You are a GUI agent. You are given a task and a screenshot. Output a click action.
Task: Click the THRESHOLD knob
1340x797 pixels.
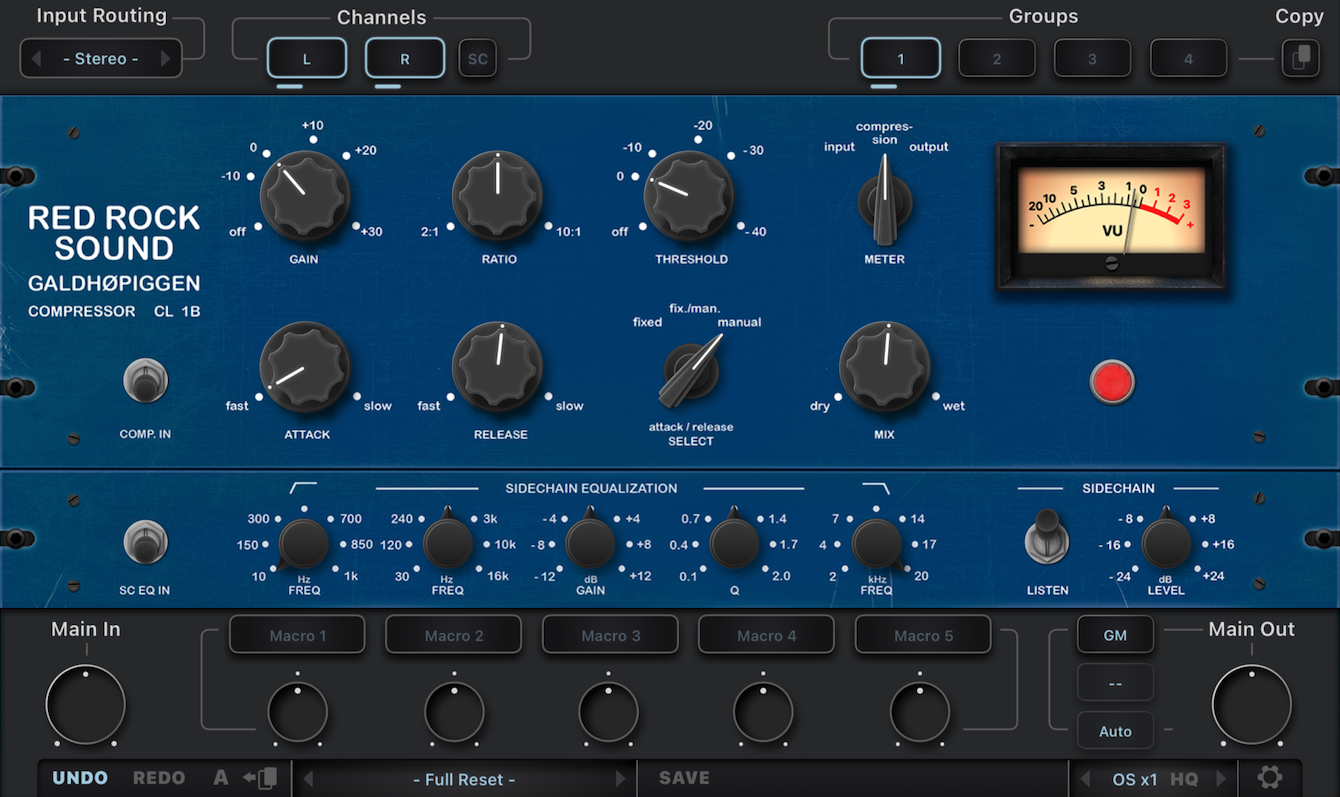click(x=689, y=198)
